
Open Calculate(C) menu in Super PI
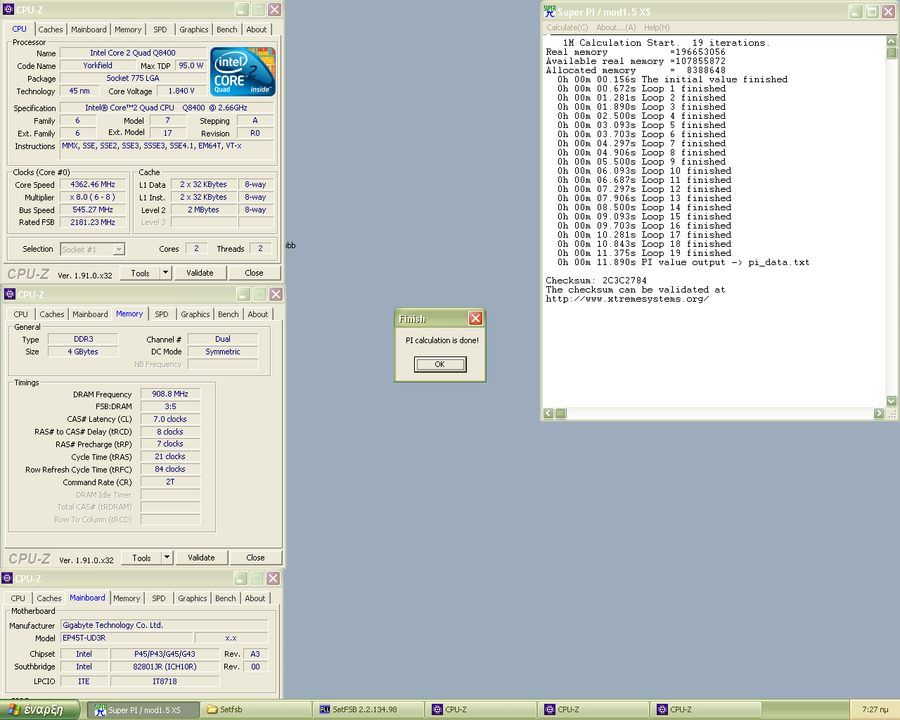click(567, 28)
